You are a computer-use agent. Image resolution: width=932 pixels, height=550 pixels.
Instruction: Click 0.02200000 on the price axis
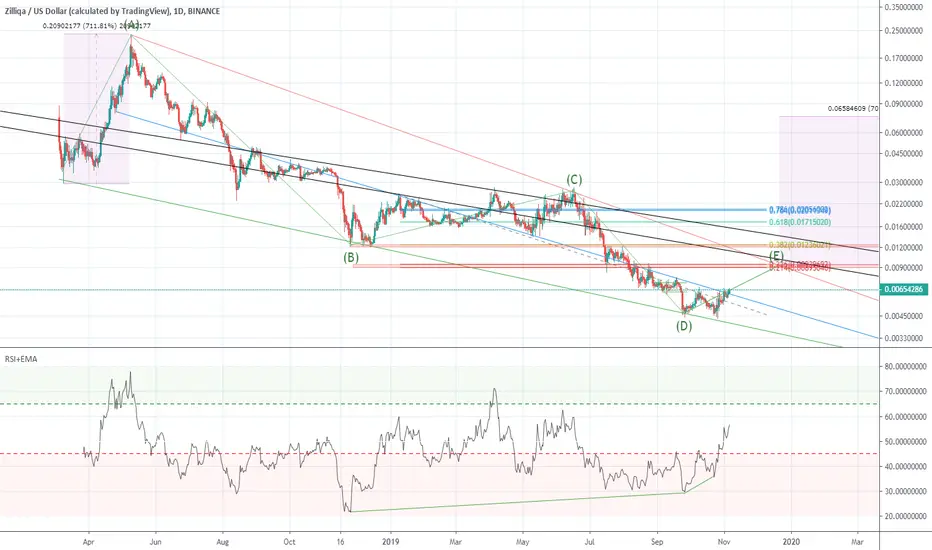(x=903, y=204)
